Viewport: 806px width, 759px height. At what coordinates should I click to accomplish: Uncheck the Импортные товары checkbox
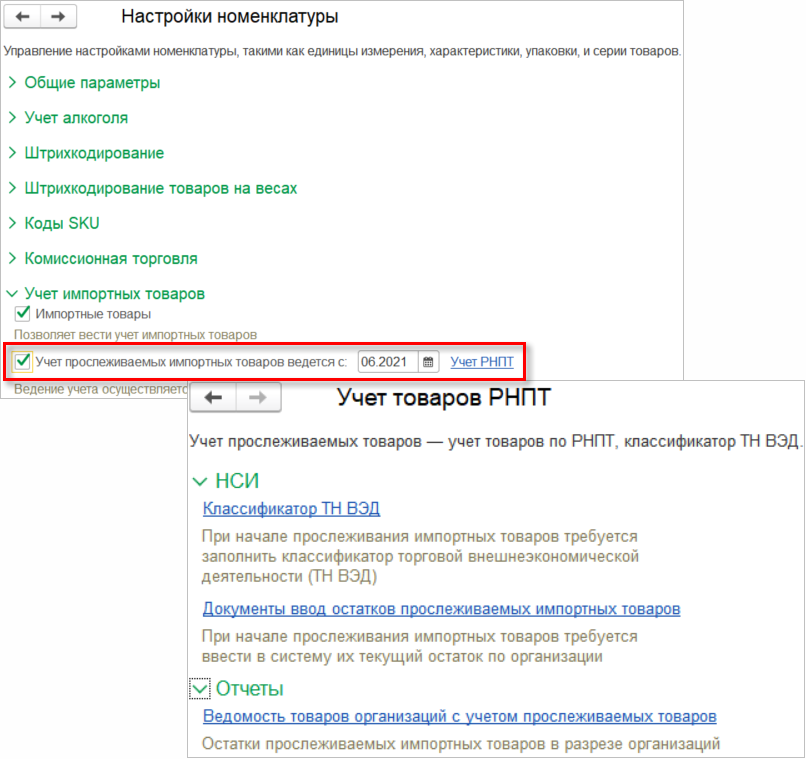click(22, 314)
